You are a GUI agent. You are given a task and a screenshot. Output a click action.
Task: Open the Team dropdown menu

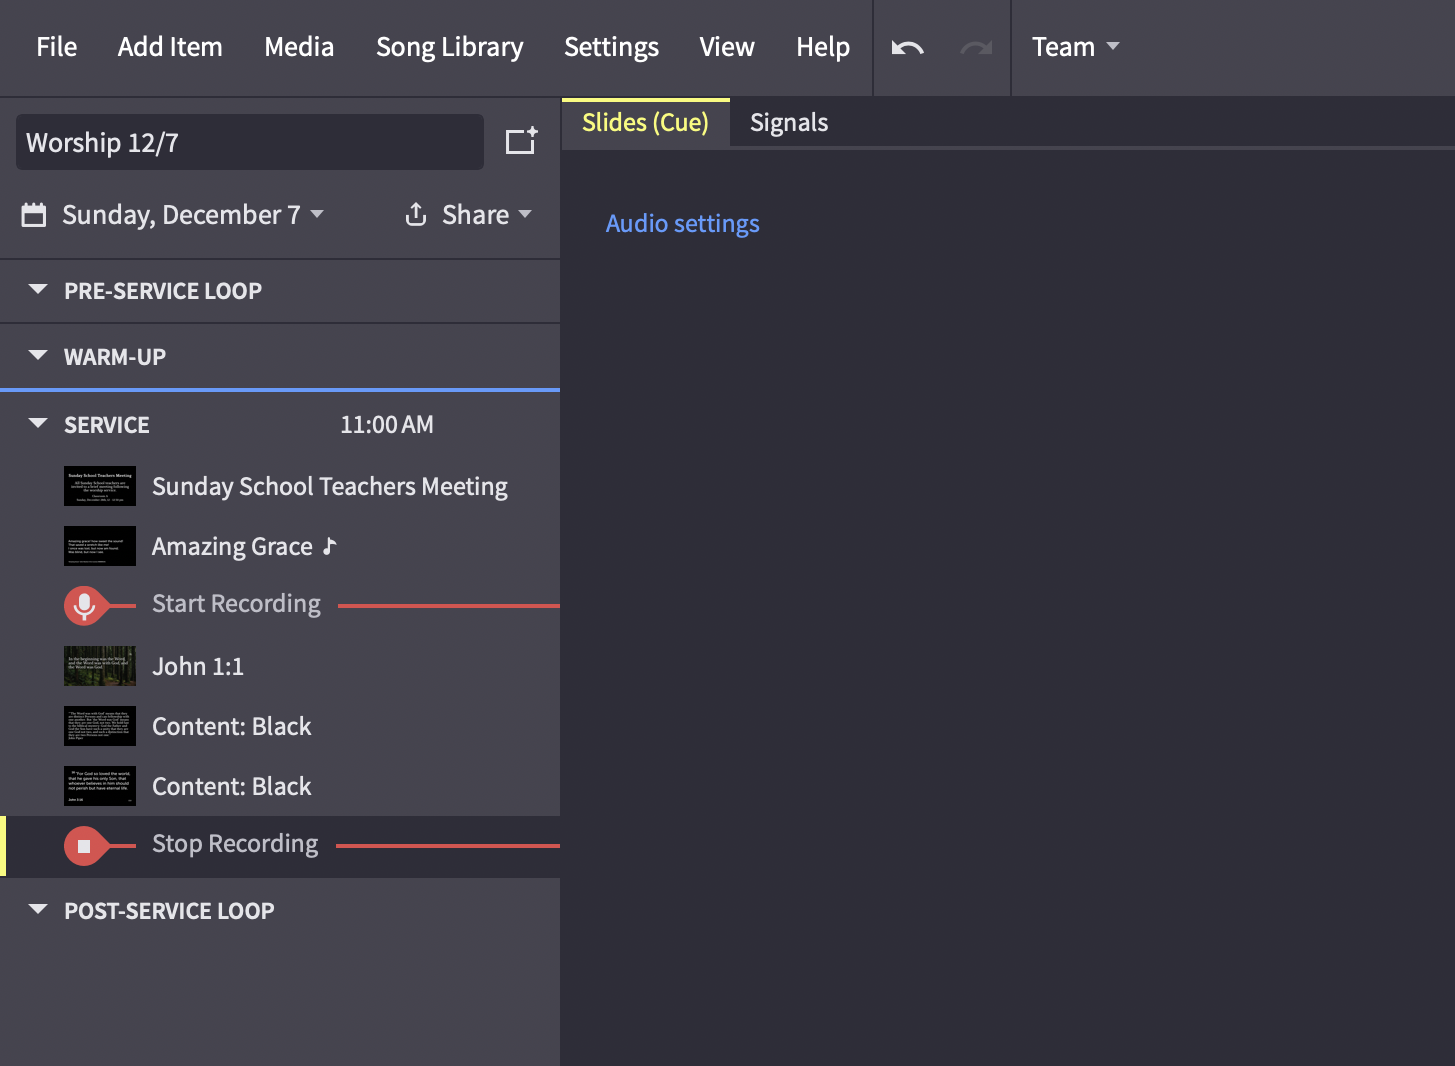tap(1075, 47)
